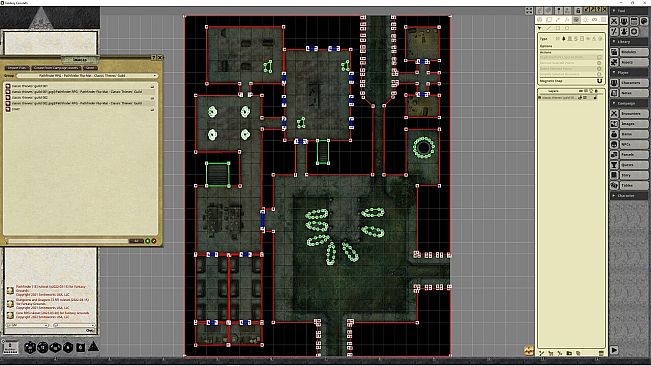Click the Encounters button
Image resolution: width=651 pixels, height=366 pixels.
(x=634, y=113)
